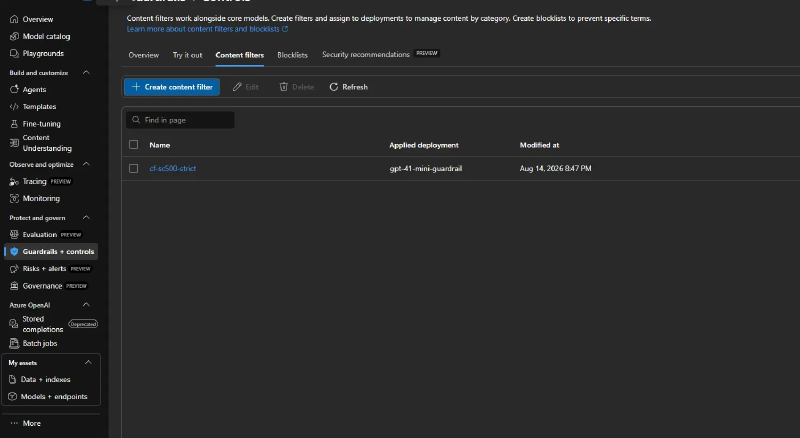Click the More ellipsis icon
Image resolution: width=800 pixels, height=438 pixels.
14,423
